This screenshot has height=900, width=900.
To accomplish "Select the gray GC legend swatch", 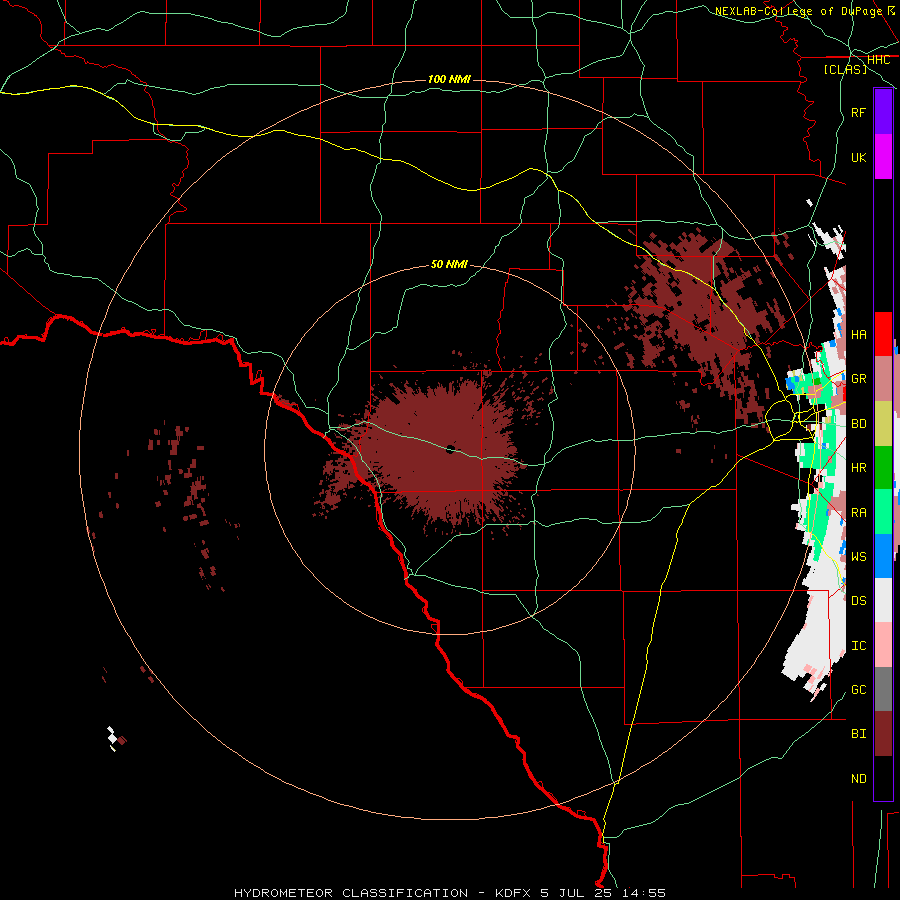I will tap(883, 689).
